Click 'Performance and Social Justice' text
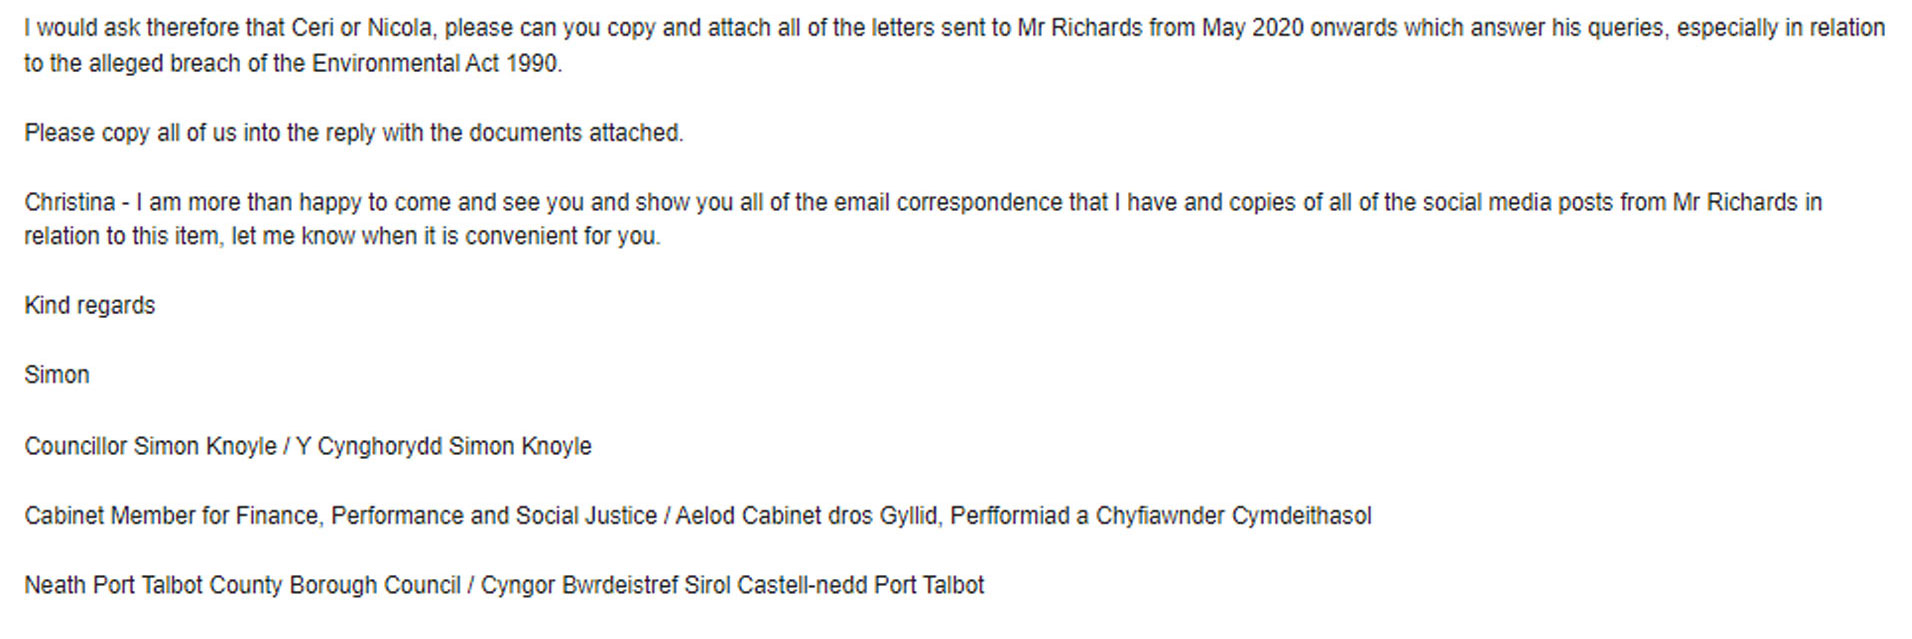The image size is (1912, 639). [x=494, y=516]
